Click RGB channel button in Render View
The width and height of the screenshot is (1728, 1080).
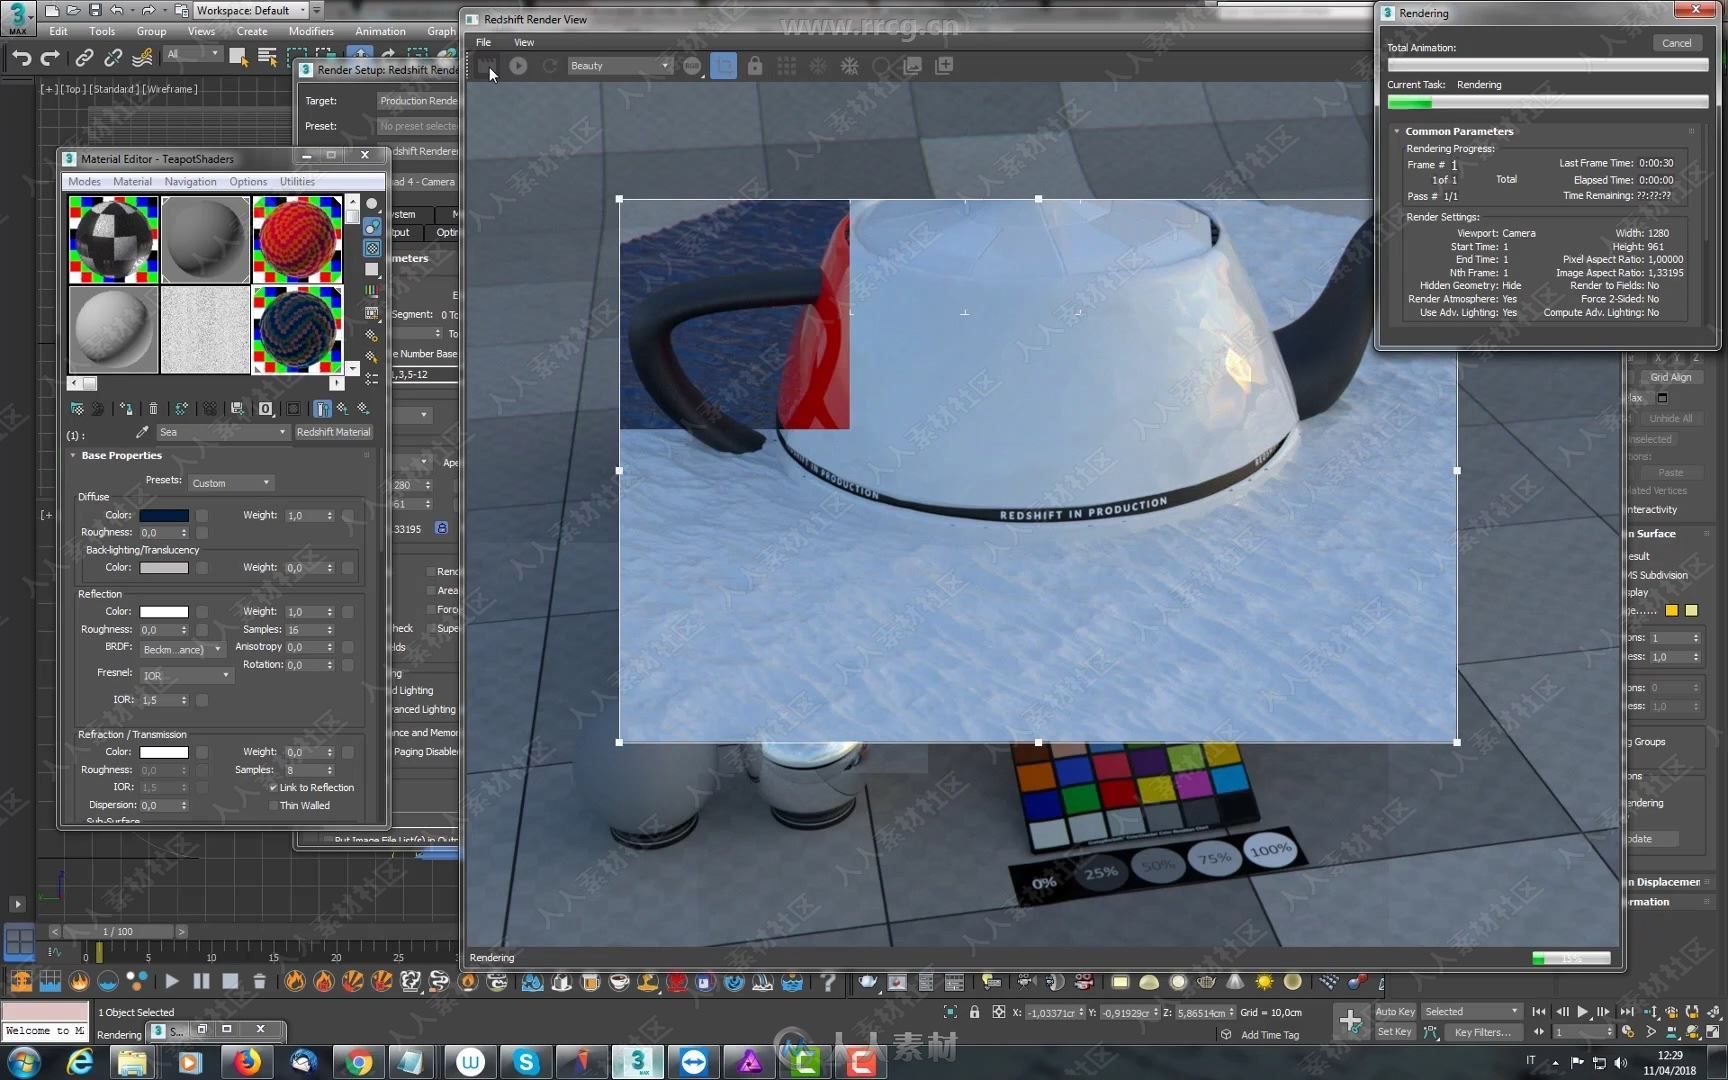(x=692, y=66)
